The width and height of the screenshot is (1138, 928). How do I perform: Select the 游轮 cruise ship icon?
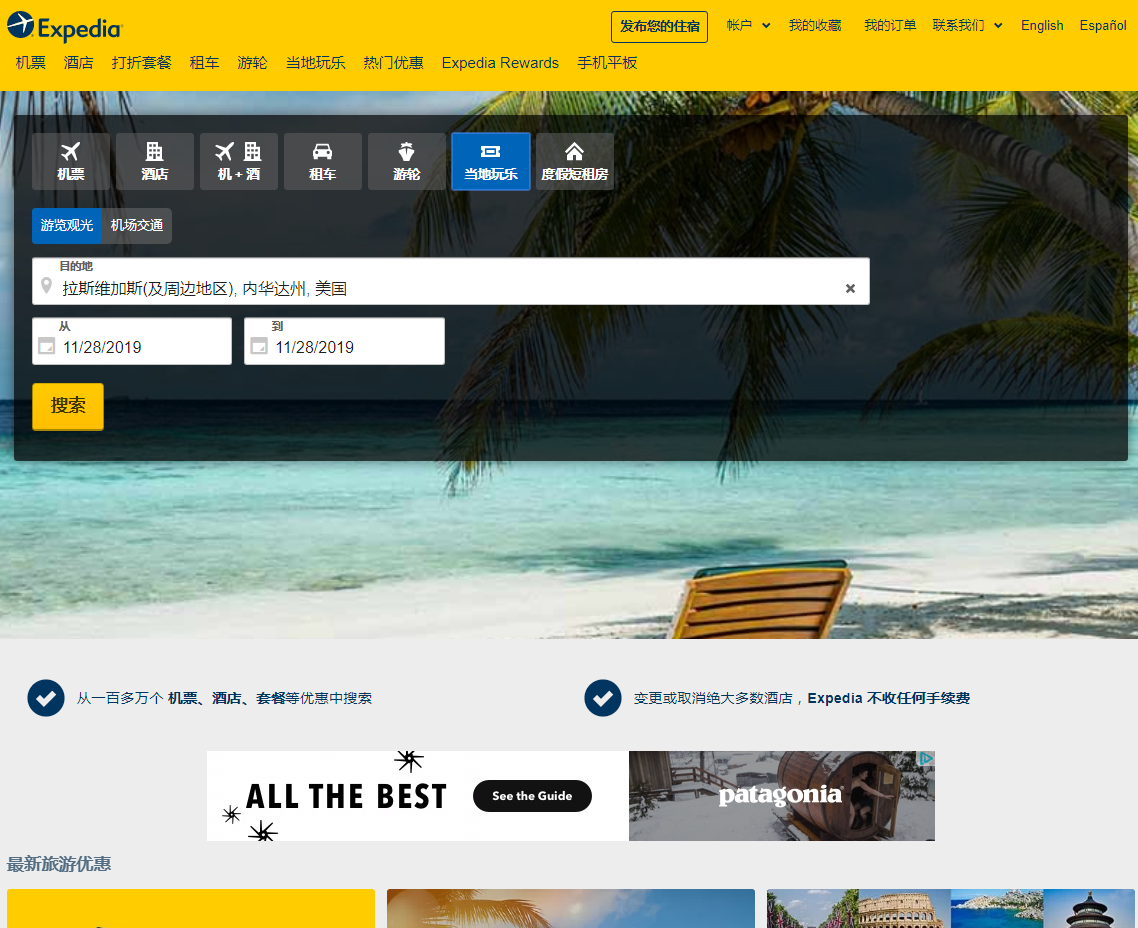406,152
